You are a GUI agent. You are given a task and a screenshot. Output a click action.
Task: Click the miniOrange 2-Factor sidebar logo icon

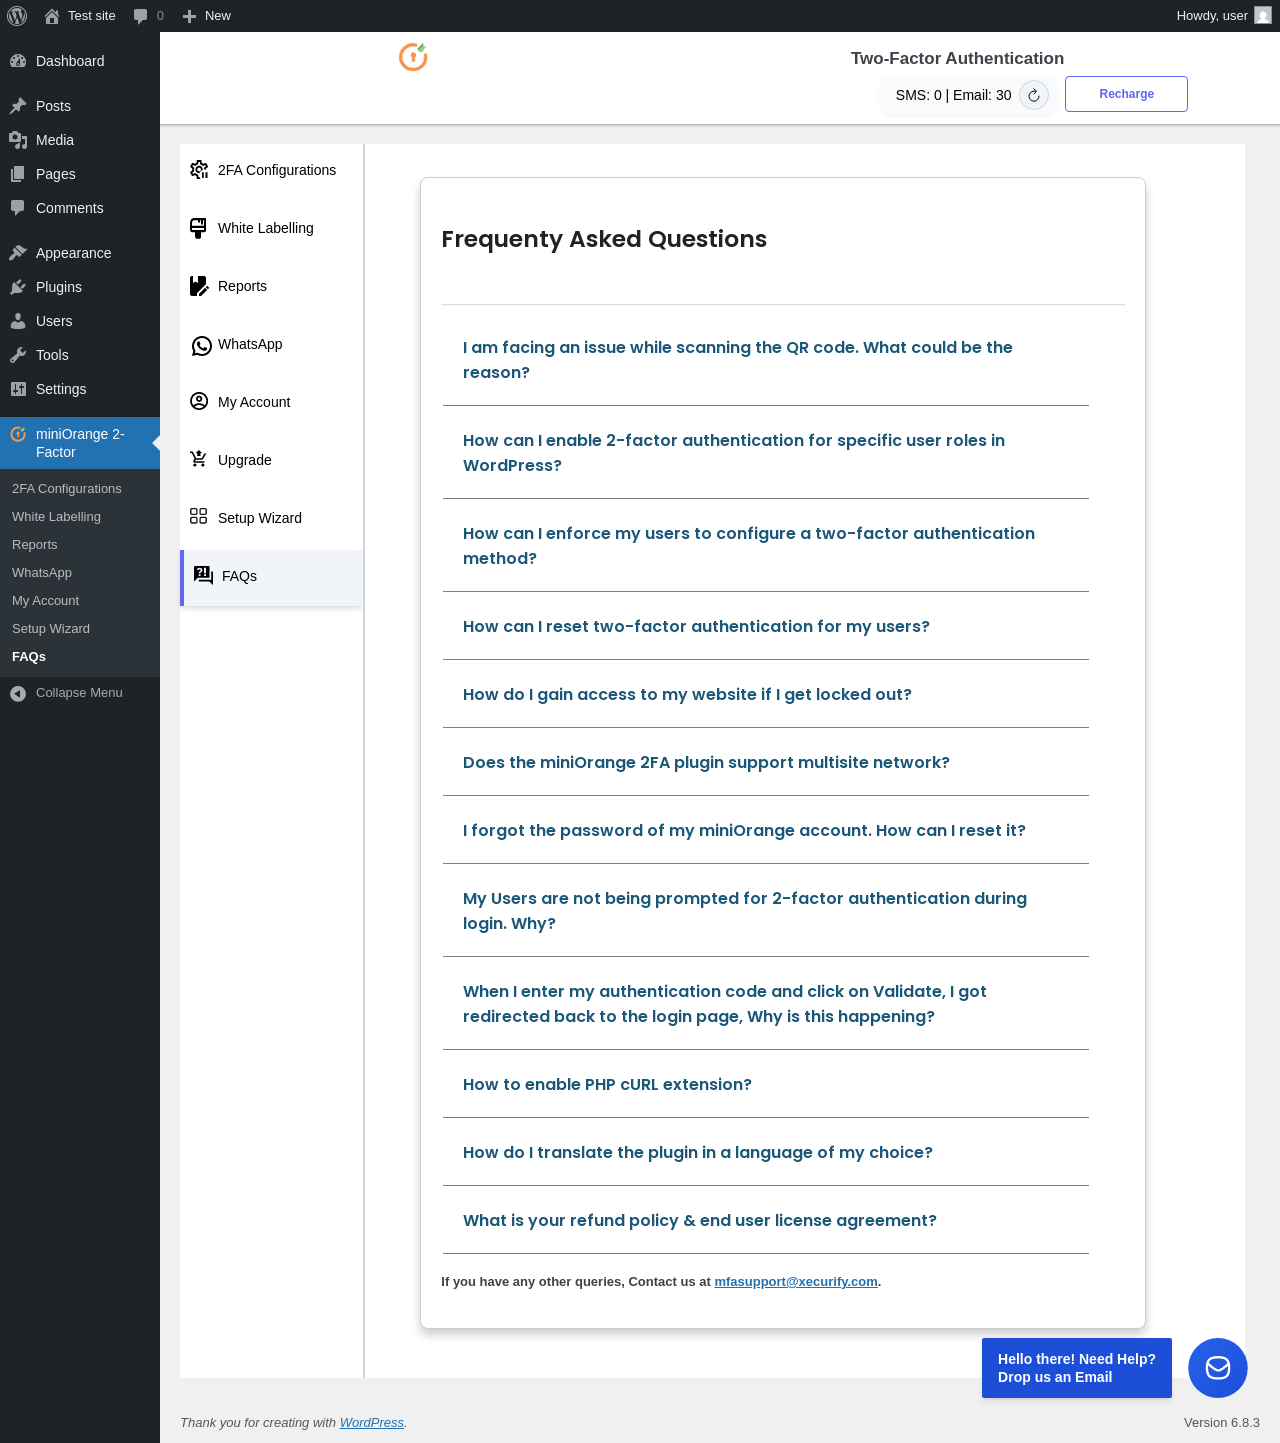[x=18, y=434]
